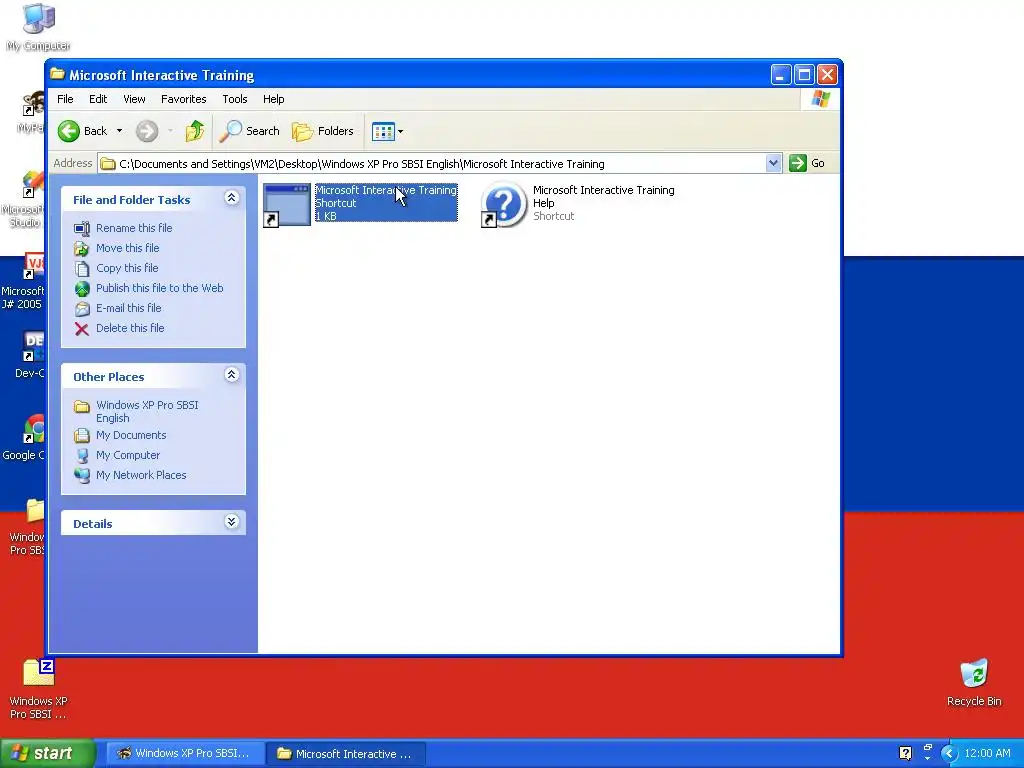Open the File menu

click(x=65, y=99)
